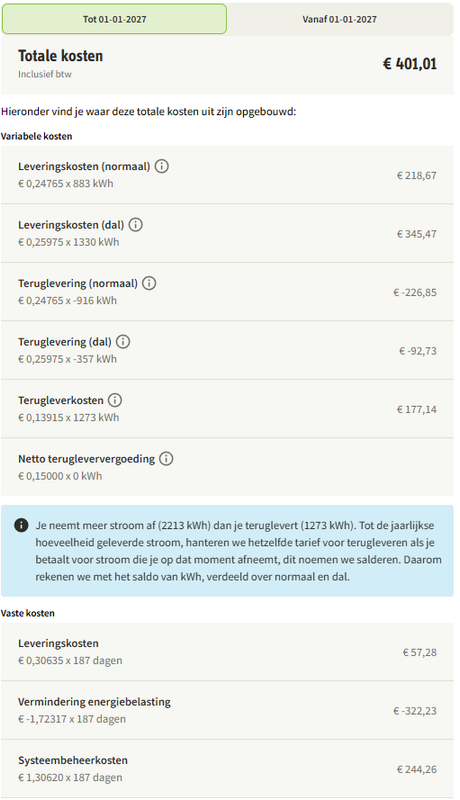The height and width of the screenshot is (800, 460).
Task: Switch to the Tot 01-01-2027 tab
Action: (x=114, y=19)
